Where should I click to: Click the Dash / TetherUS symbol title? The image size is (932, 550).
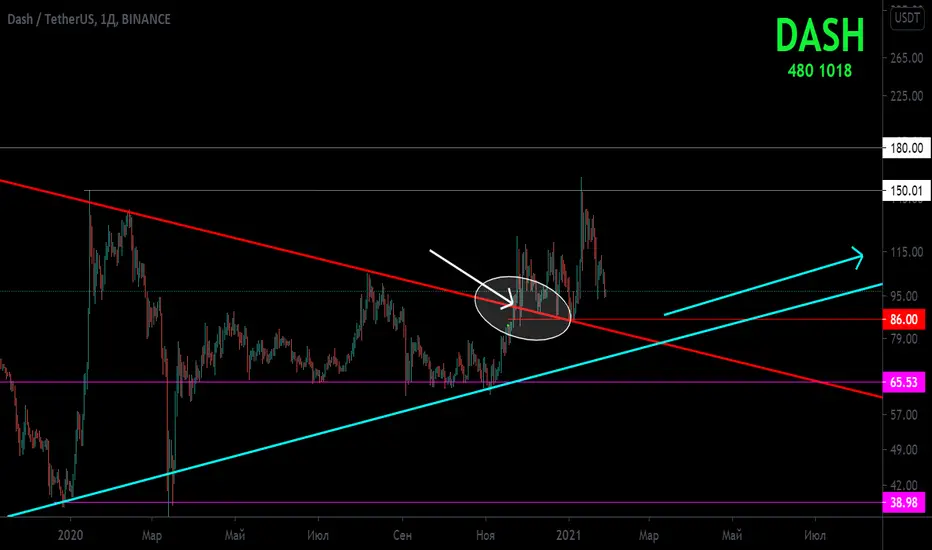89,20
